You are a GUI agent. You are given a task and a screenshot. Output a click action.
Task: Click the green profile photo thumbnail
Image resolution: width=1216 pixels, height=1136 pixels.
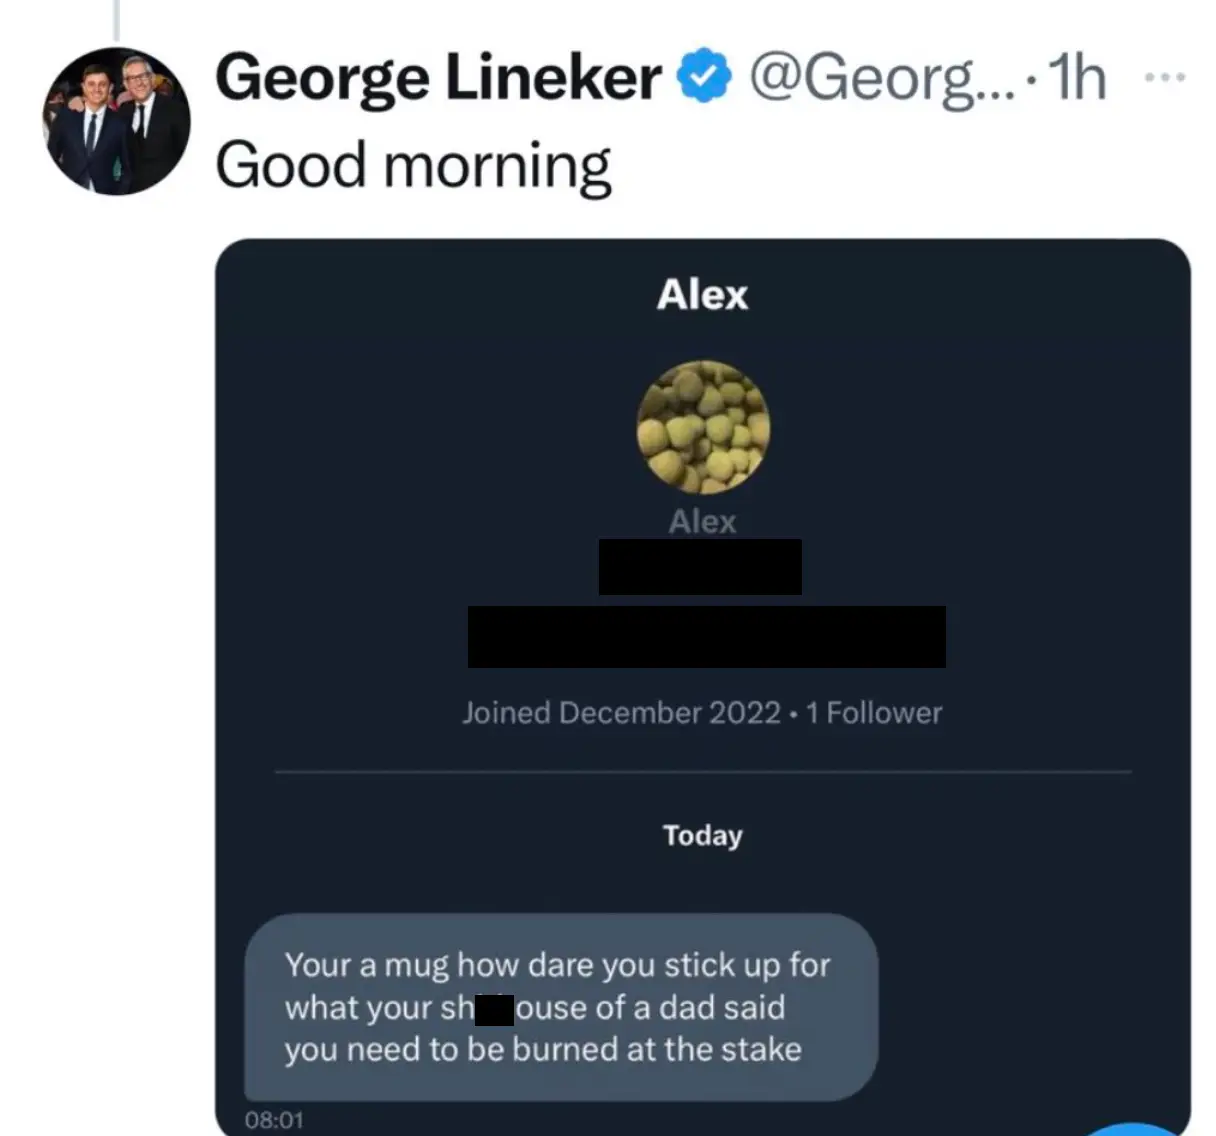click(x=702, y=428)
